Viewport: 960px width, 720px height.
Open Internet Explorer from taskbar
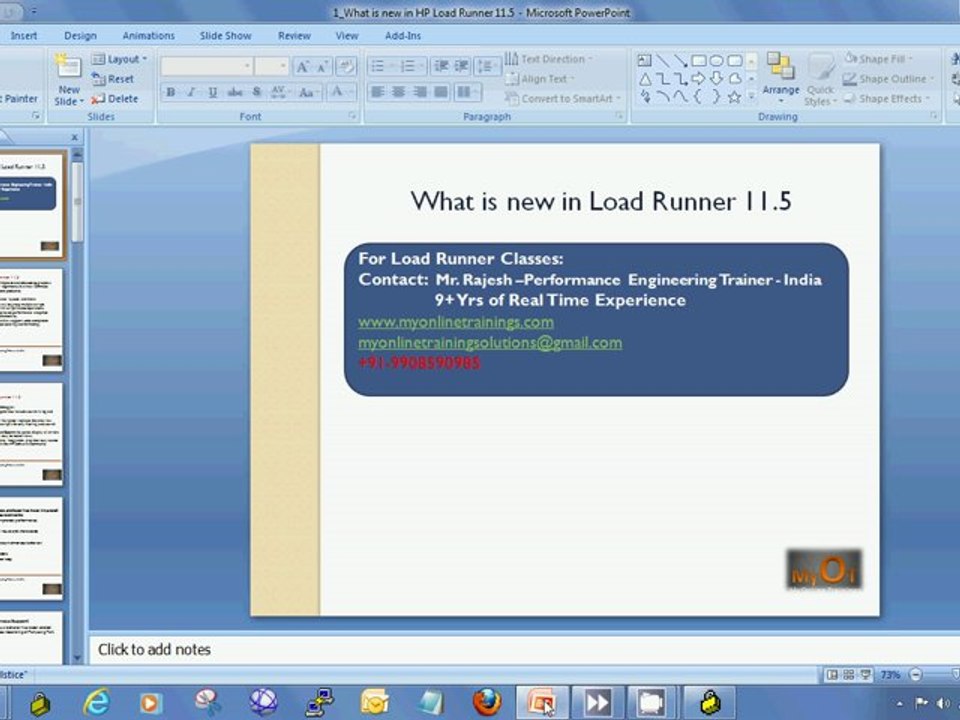pos(97,702)
